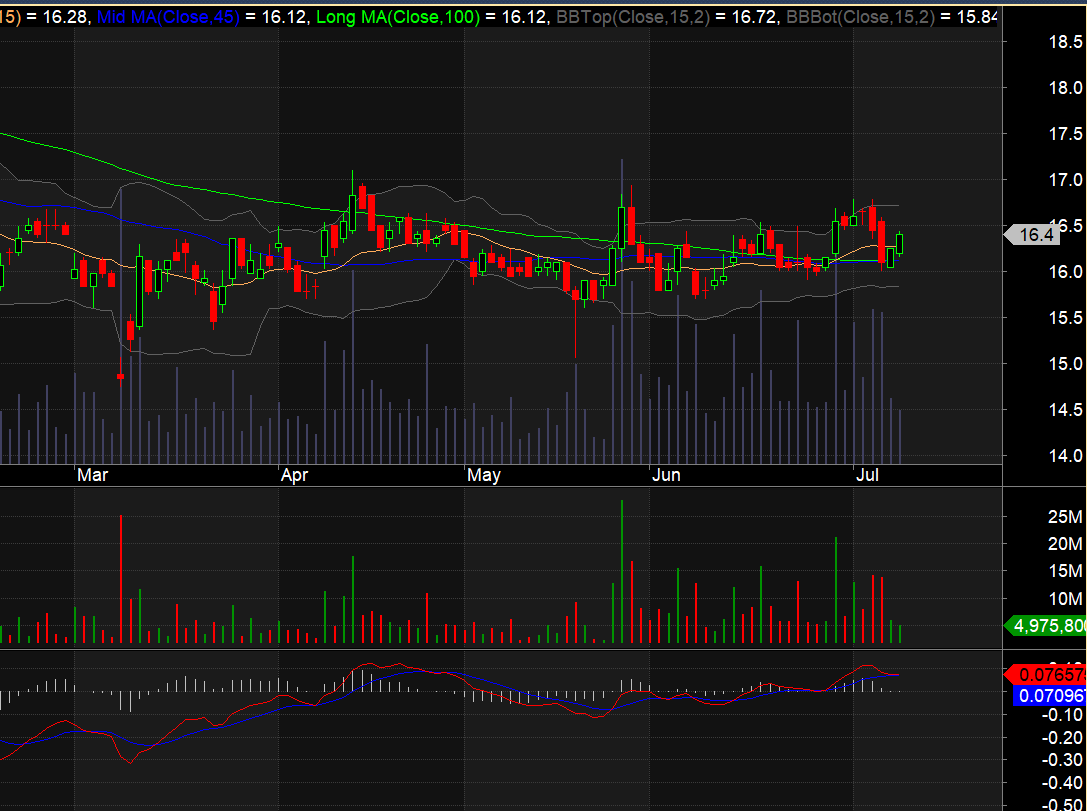Screen dimensions: 1087x811
Task: Click the 14.0 price axis label
Action: (x=1066, y=455)
